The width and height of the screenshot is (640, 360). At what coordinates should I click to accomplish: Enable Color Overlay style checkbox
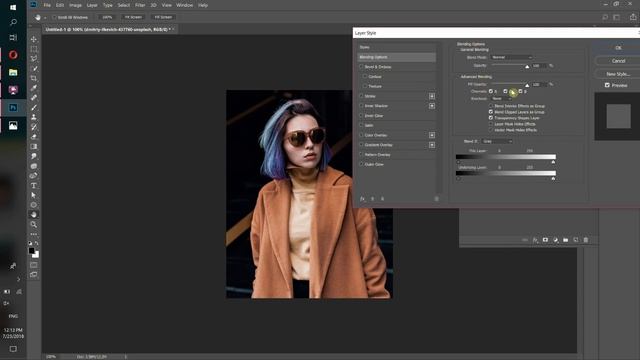361,135
